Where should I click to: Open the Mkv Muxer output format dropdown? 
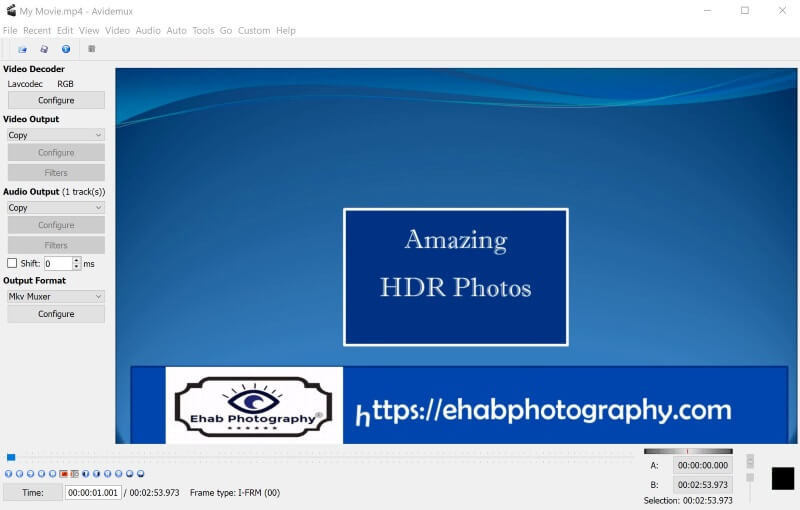56,296
